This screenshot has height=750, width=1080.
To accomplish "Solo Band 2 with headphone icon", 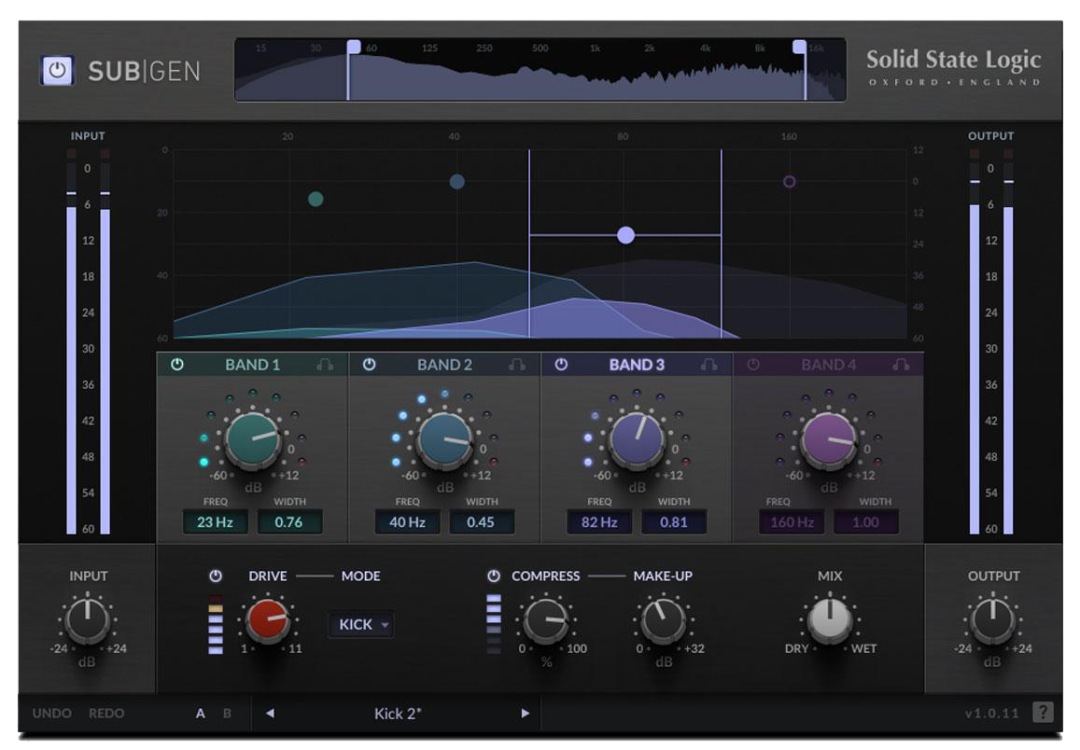I will 517,365.
